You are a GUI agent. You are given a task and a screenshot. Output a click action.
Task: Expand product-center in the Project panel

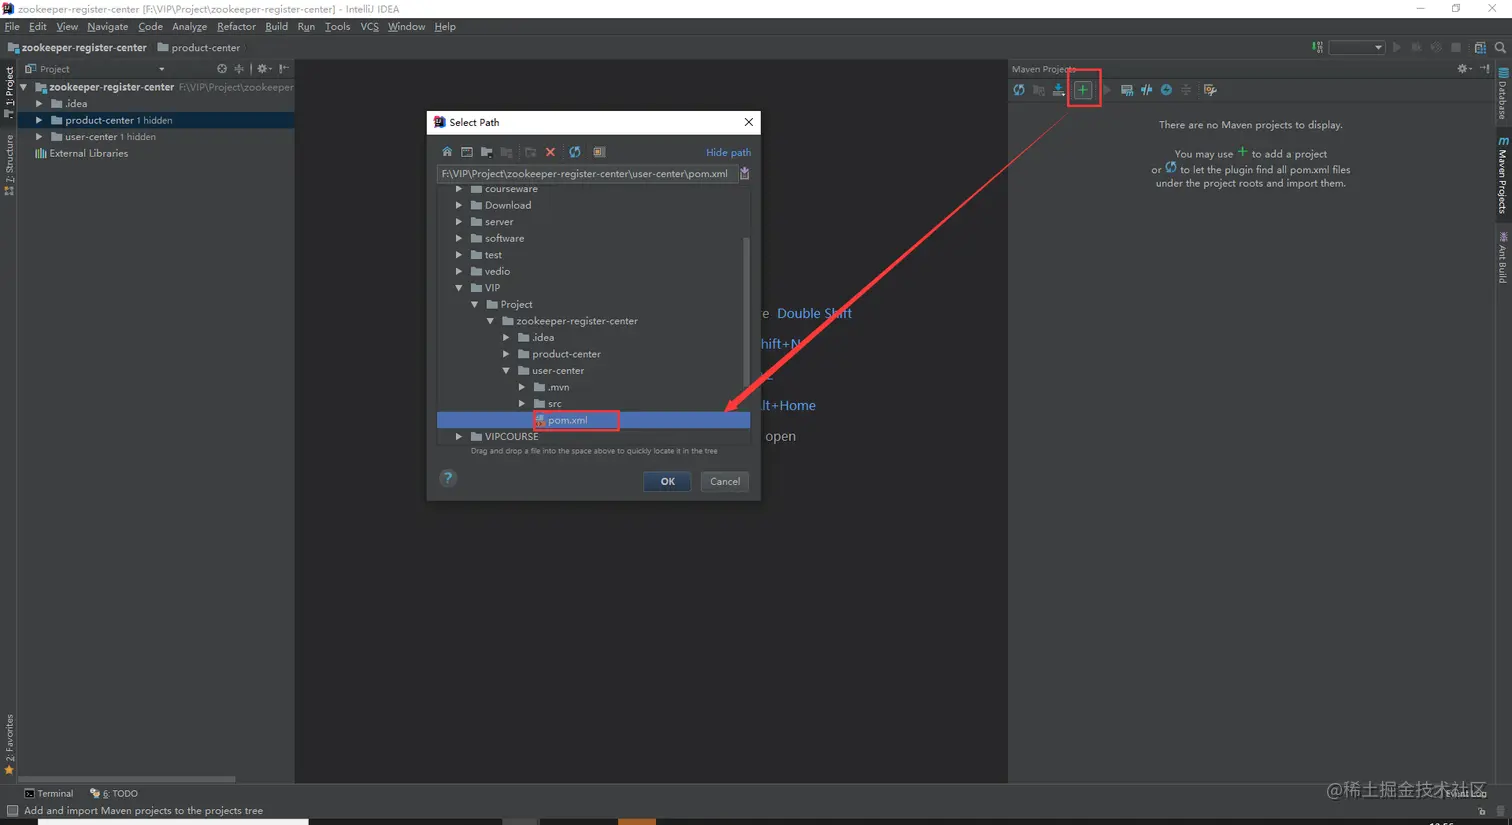pyautogui.click(x=39, y=120)
